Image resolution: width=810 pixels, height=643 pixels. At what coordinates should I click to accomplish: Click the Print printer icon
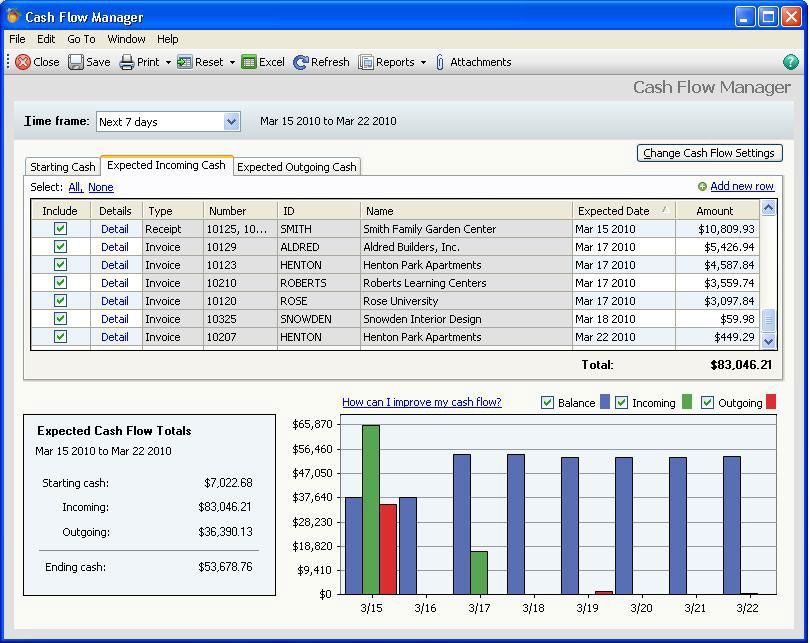(127, 62)
